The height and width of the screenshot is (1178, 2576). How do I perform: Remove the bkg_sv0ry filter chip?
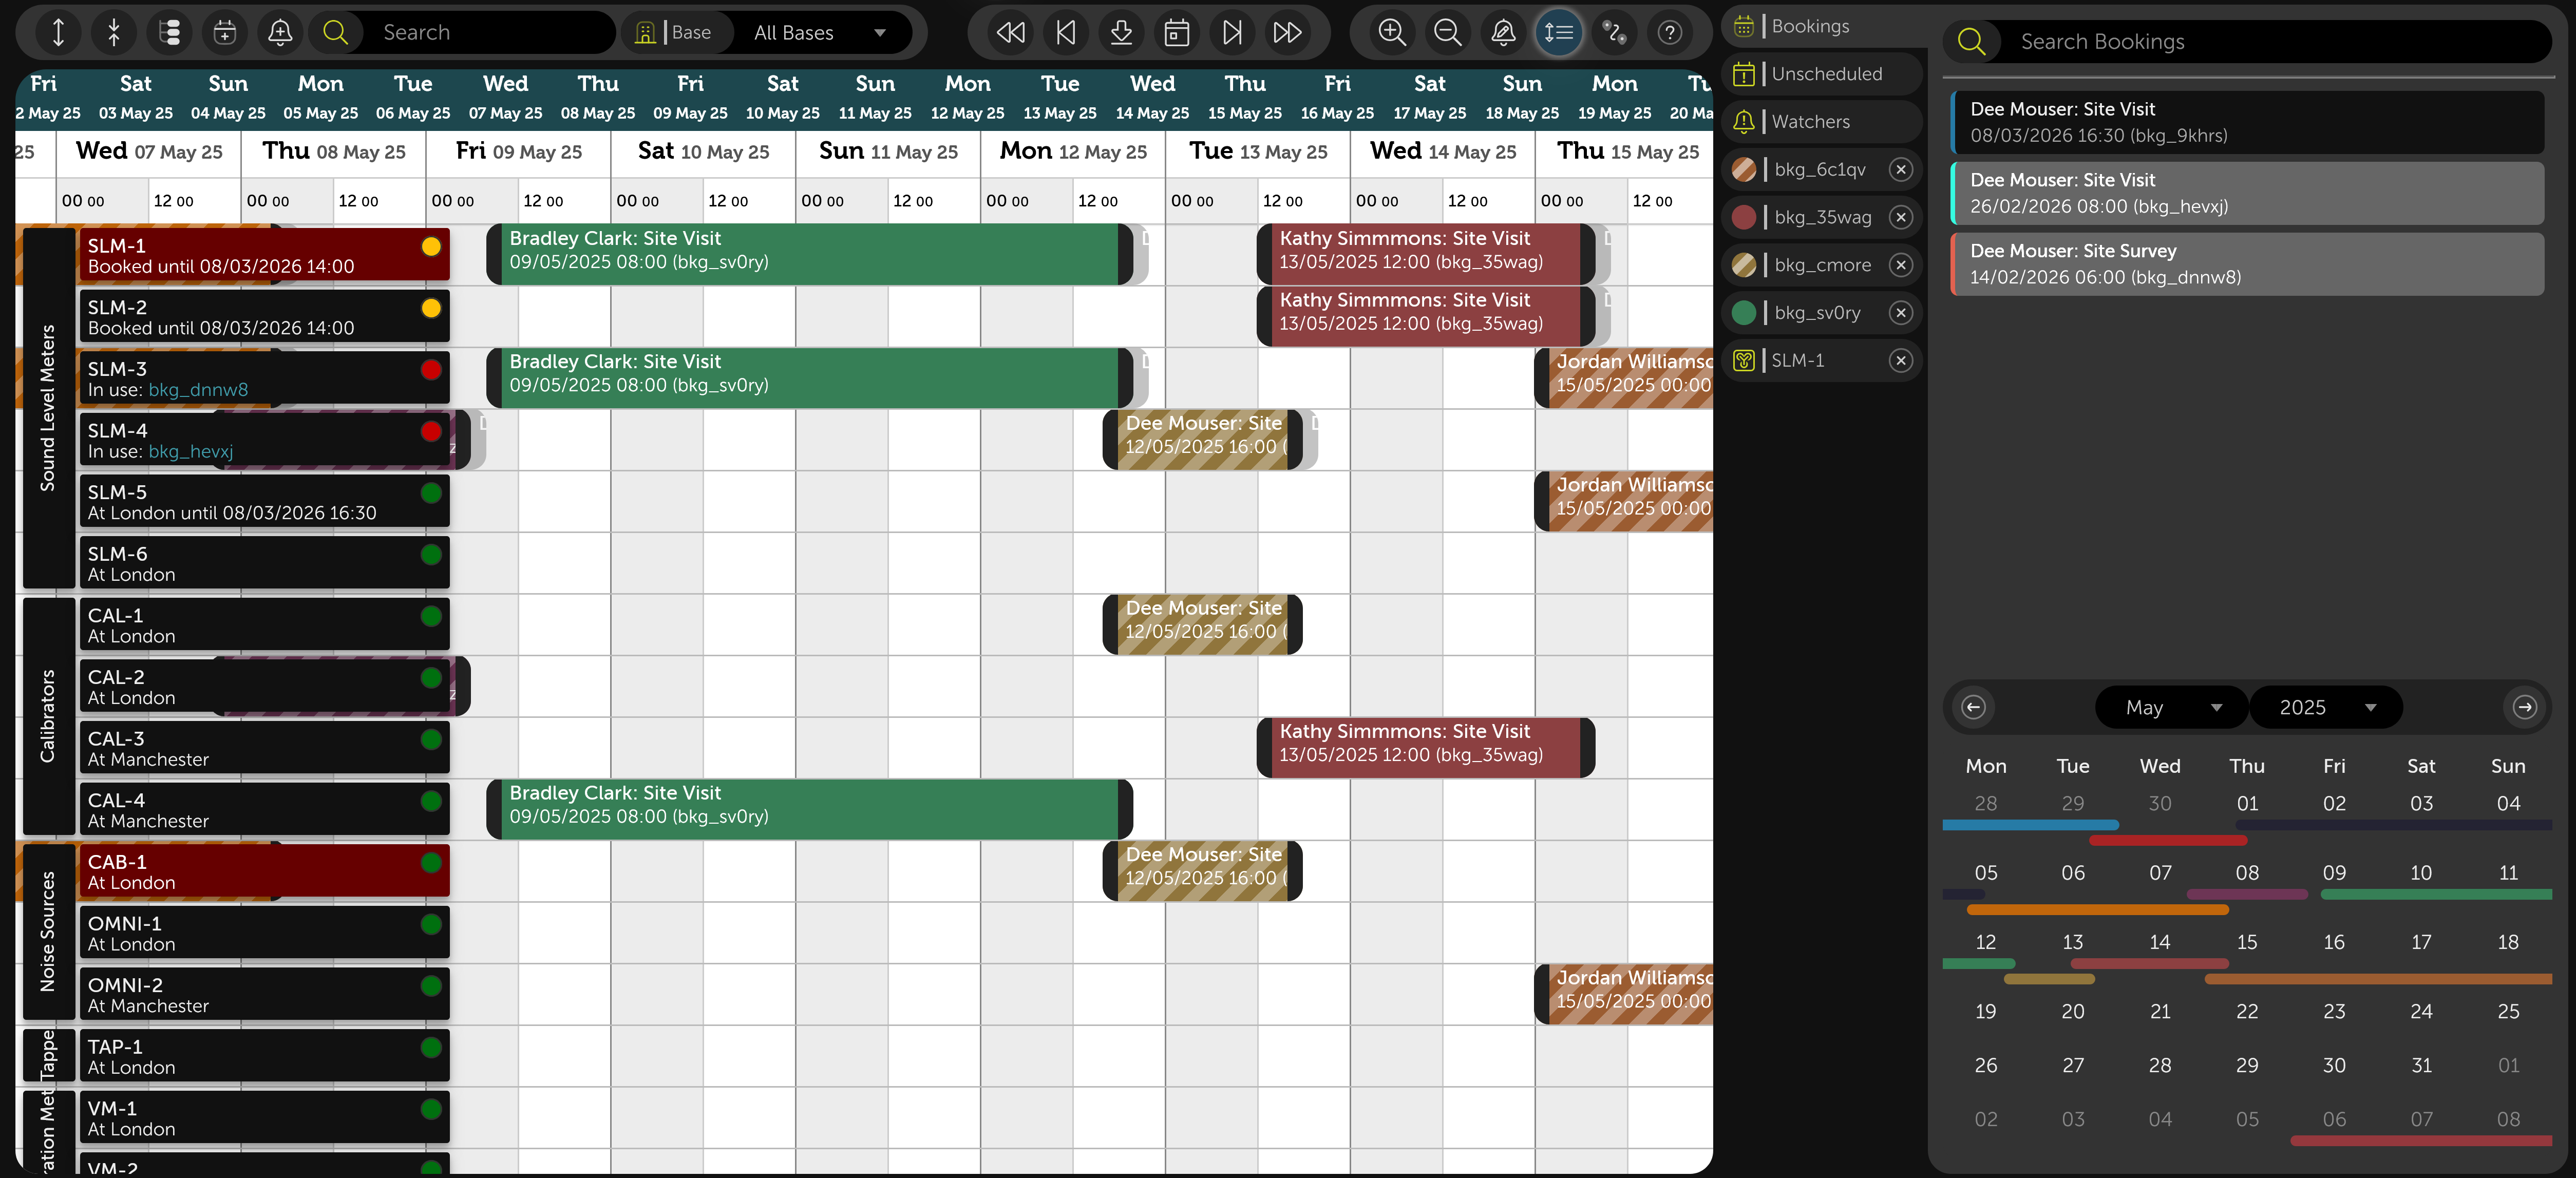(x=1901, y=312)
